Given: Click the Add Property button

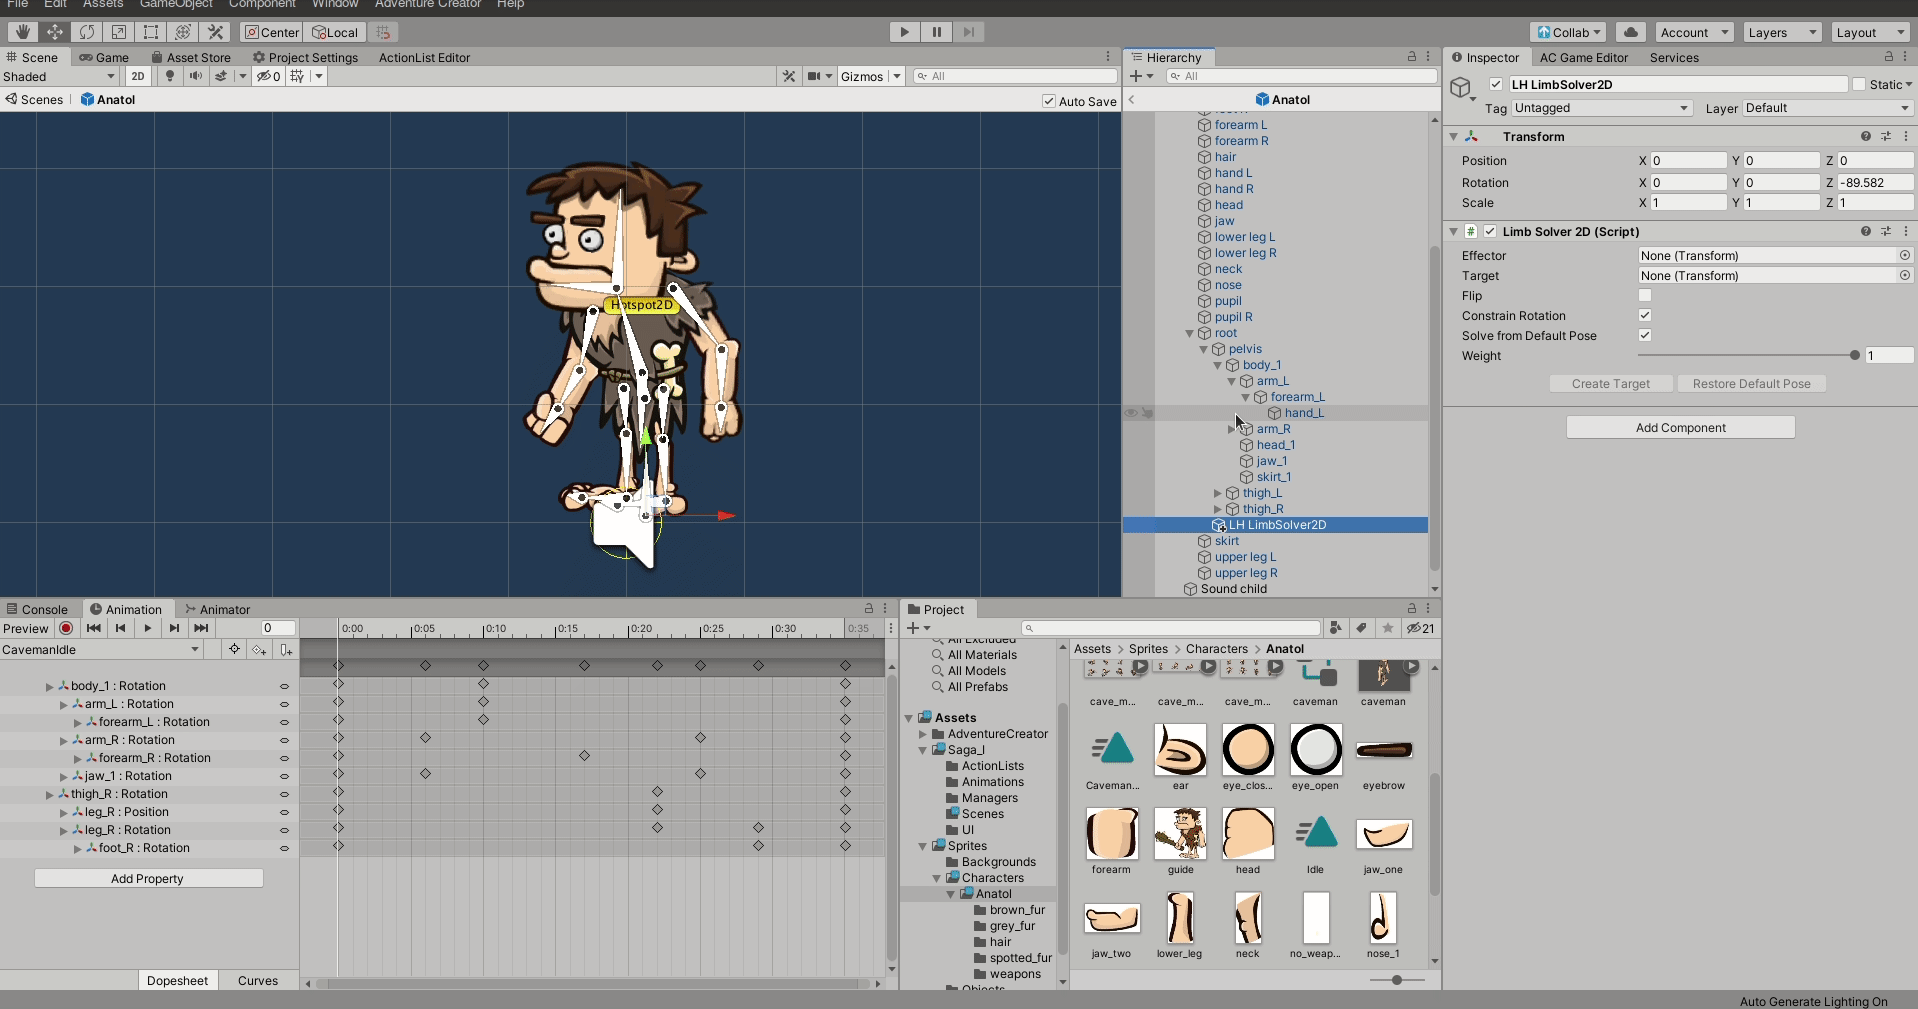Looking at the screenshot, I should click(x=148, y=878).
